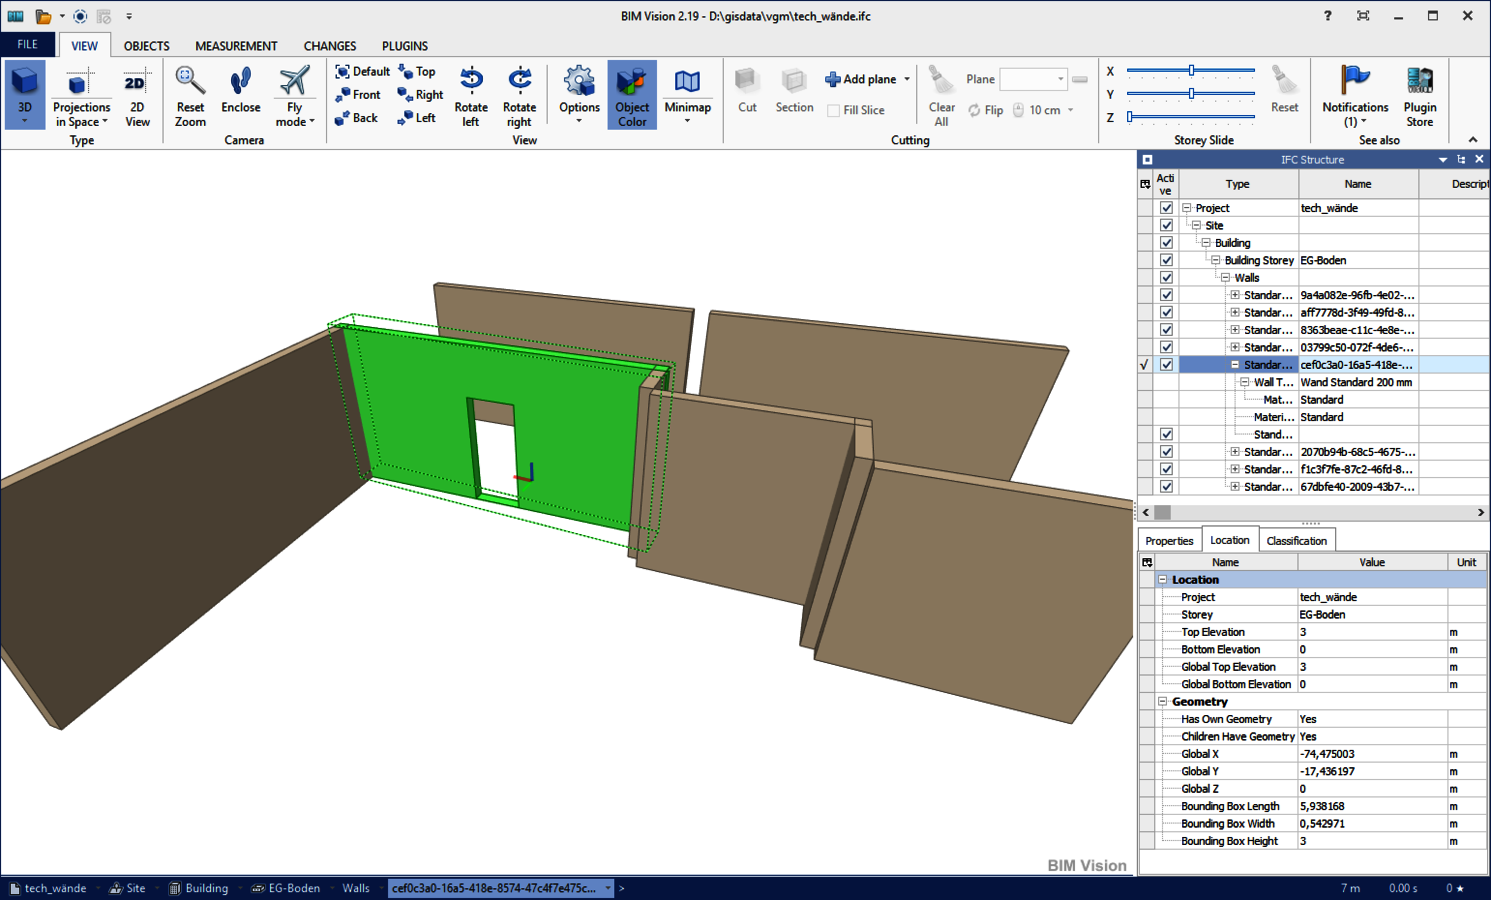Enable the Fill Slice checkbox

point(834,111)
